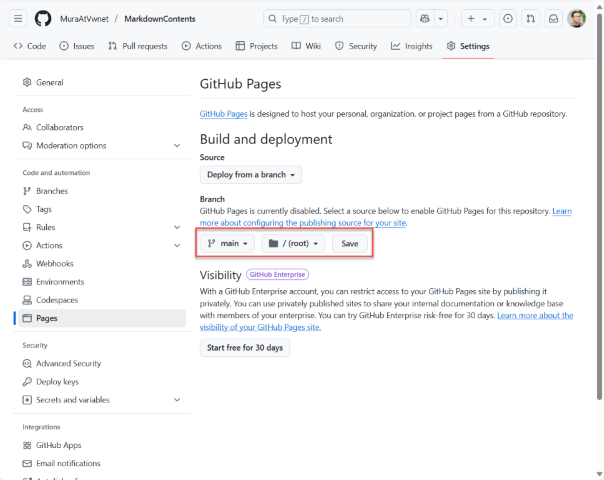Screen dimensions: 604x480
Task: Click the Deploy keys key icon
Action: [x=27, y=382]
